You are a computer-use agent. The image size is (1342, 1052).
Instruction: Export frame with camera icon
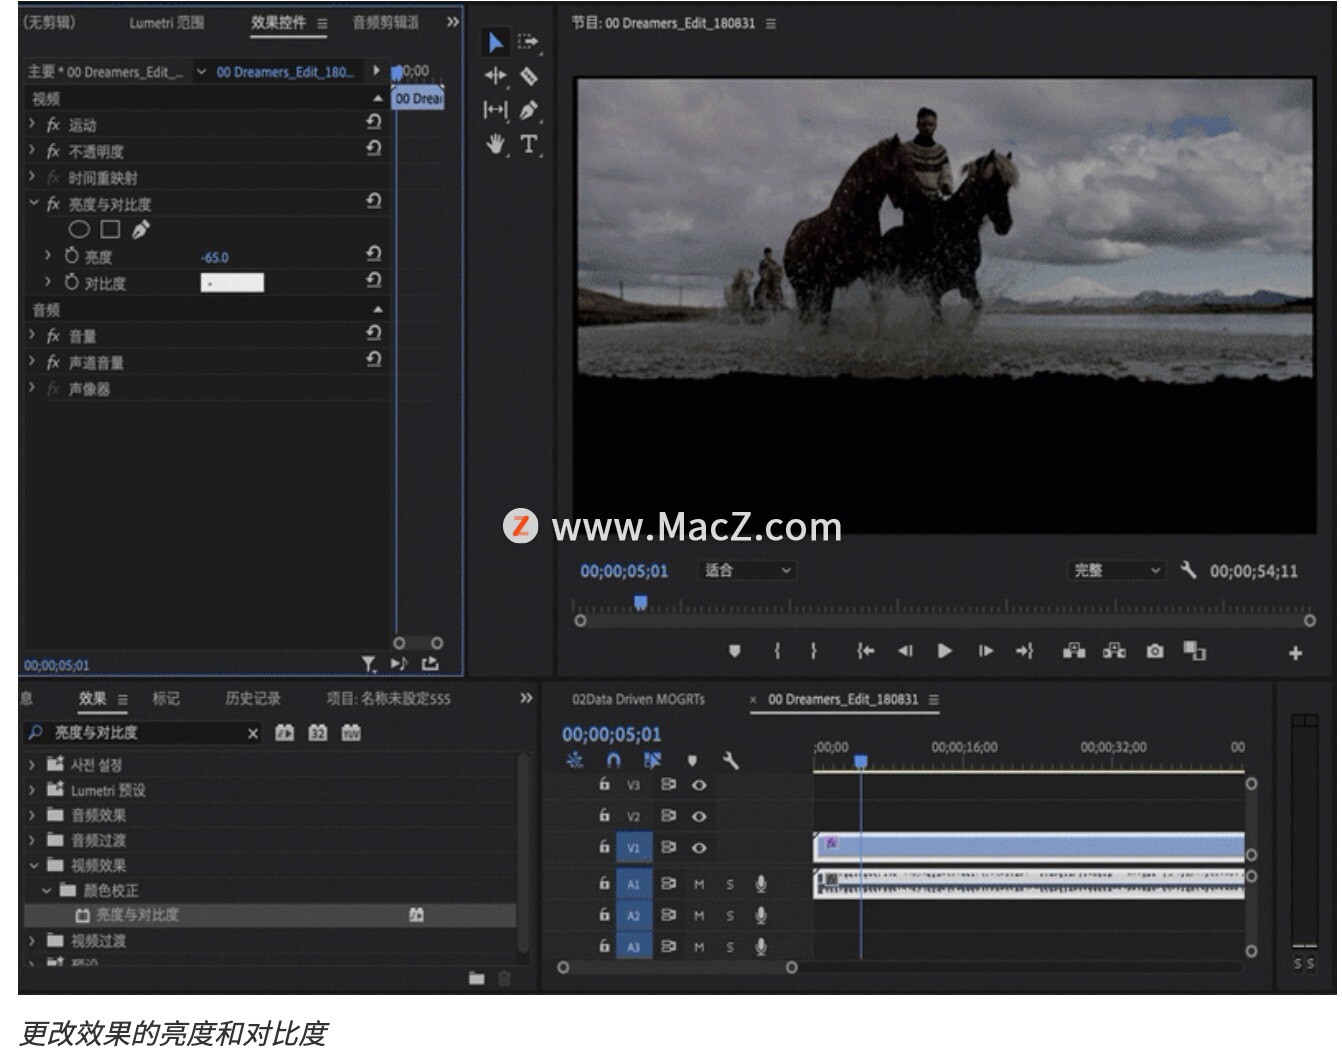click(1155, 651)
